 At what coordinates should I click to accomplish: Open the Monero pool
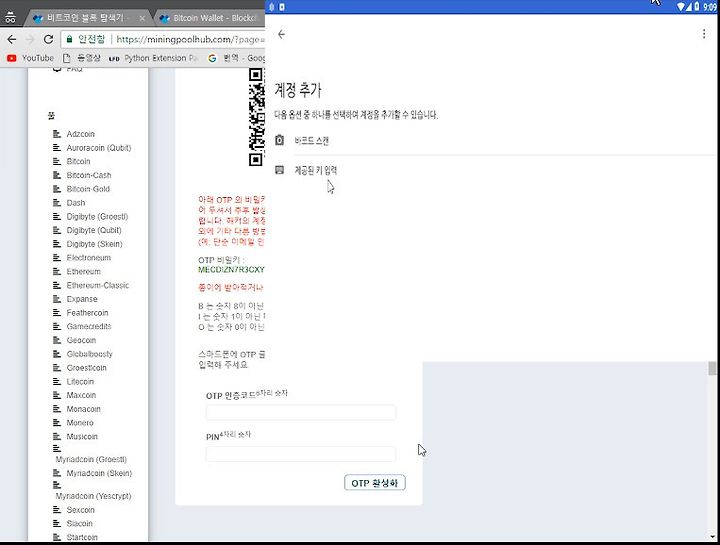(x=80, y=423)
